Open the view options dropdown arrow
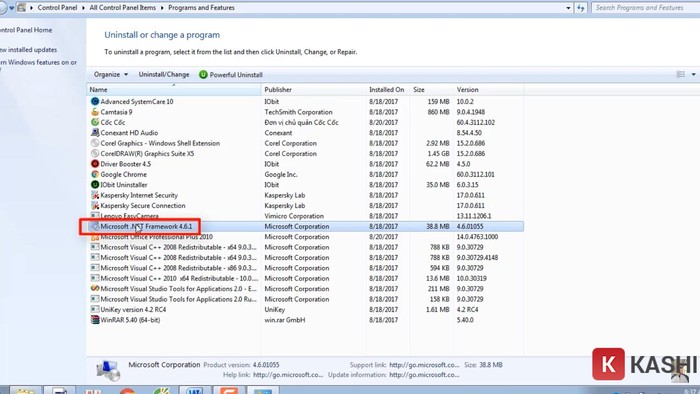The height and width of the screenshot is (394, 700). click(x=693, y=74)
